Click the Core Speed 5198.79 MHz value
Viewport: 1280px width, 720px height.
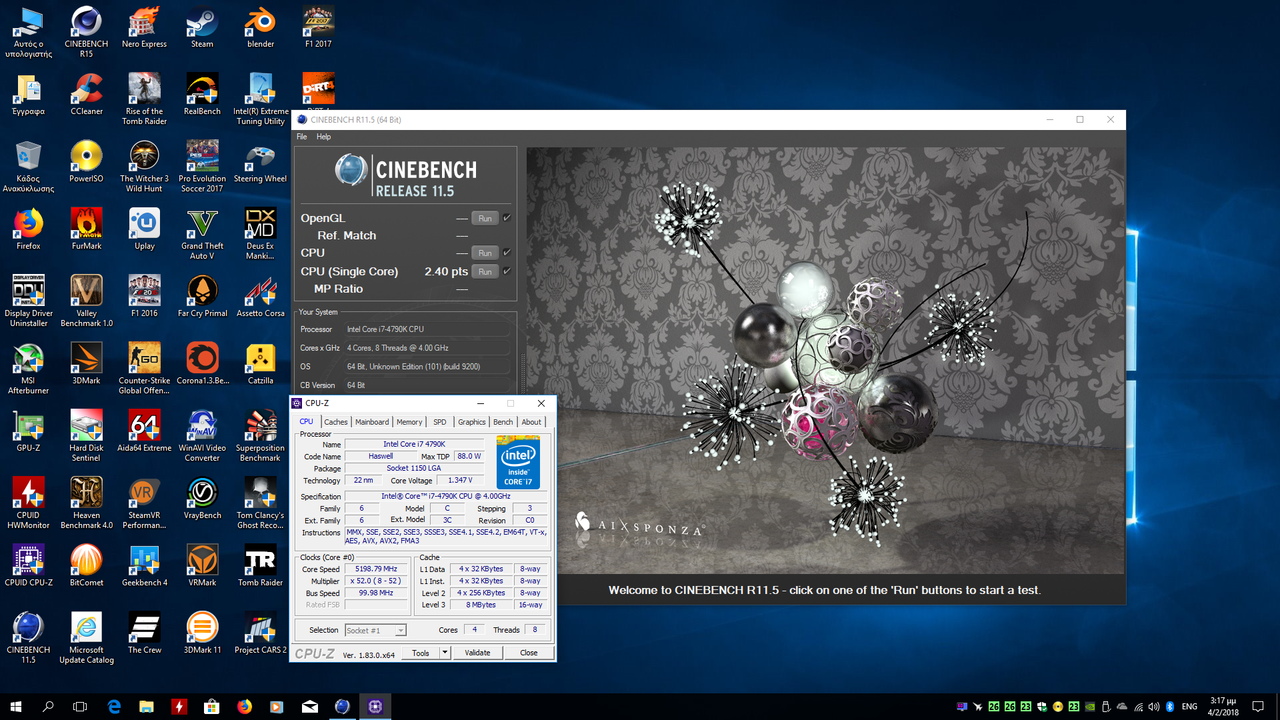click(377, 569)
